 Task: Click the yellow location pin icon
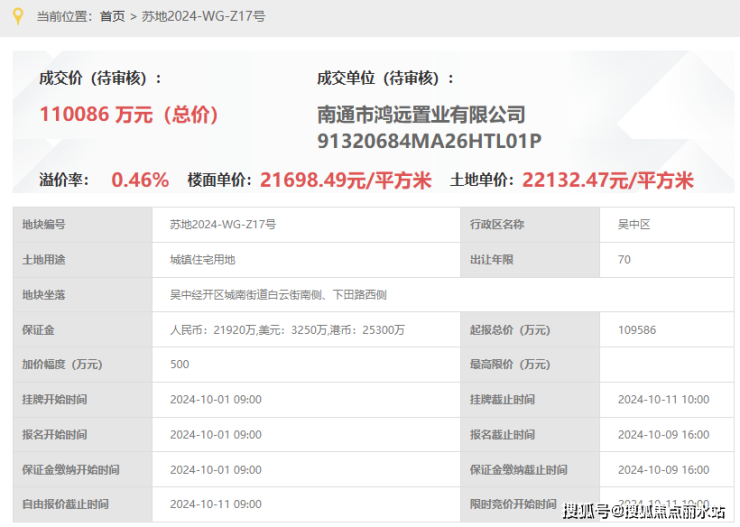click(17, 17)
